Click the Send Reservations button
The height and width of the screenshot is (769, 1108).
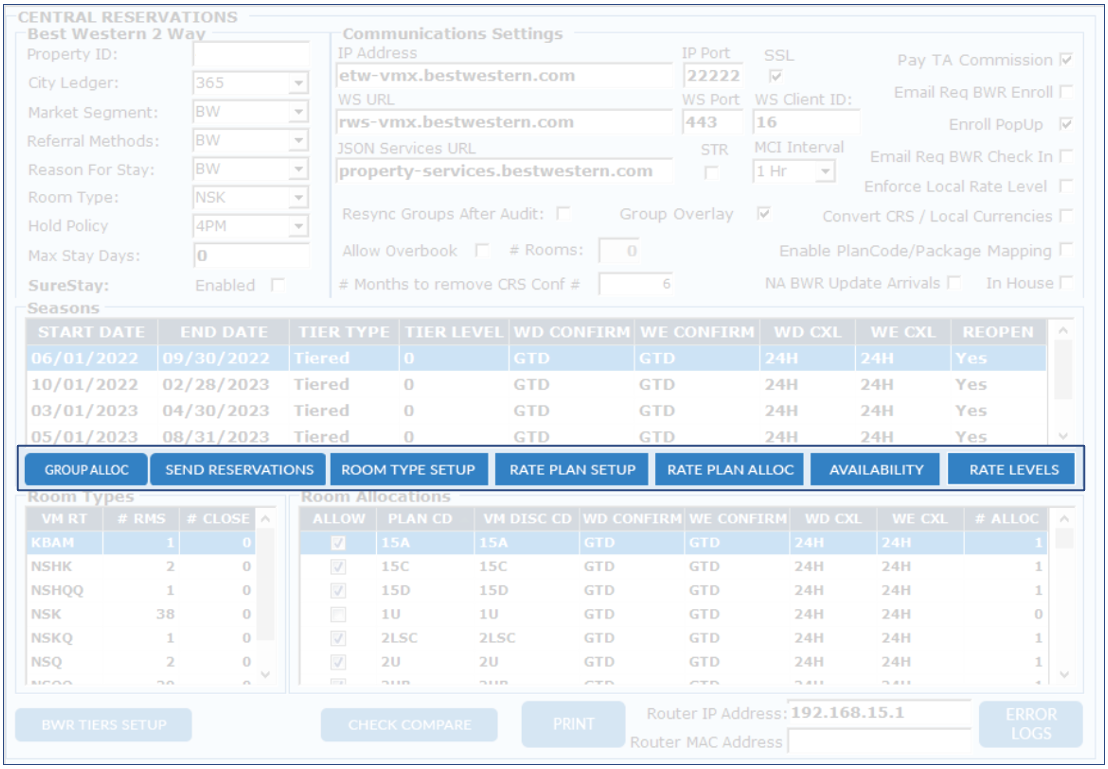[x=239, y=469]
